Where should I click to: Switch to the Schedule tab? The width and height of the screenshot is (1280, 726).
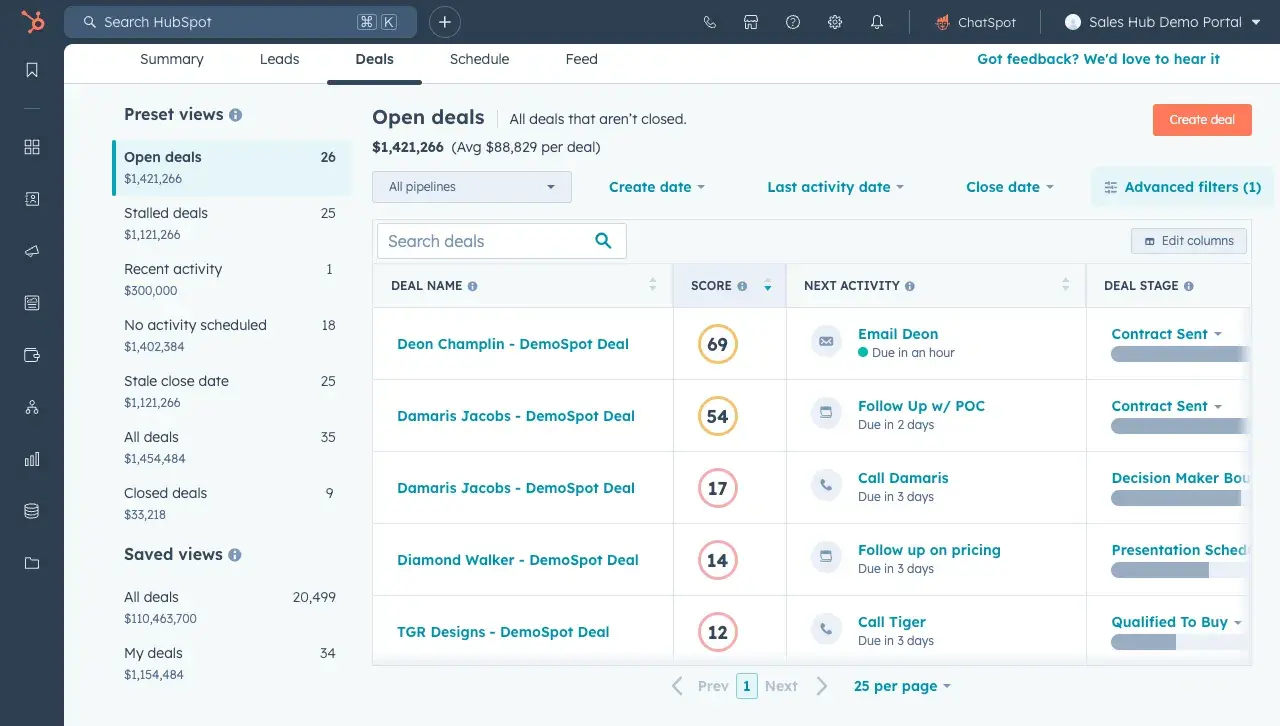479,59
